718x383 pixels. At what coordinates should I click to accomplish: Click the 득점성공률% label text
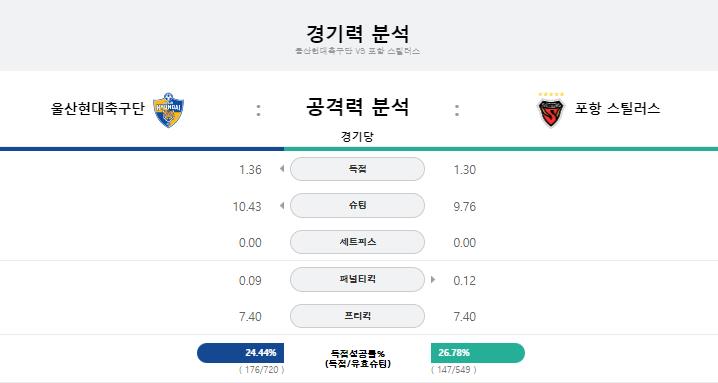coord(358,354)
